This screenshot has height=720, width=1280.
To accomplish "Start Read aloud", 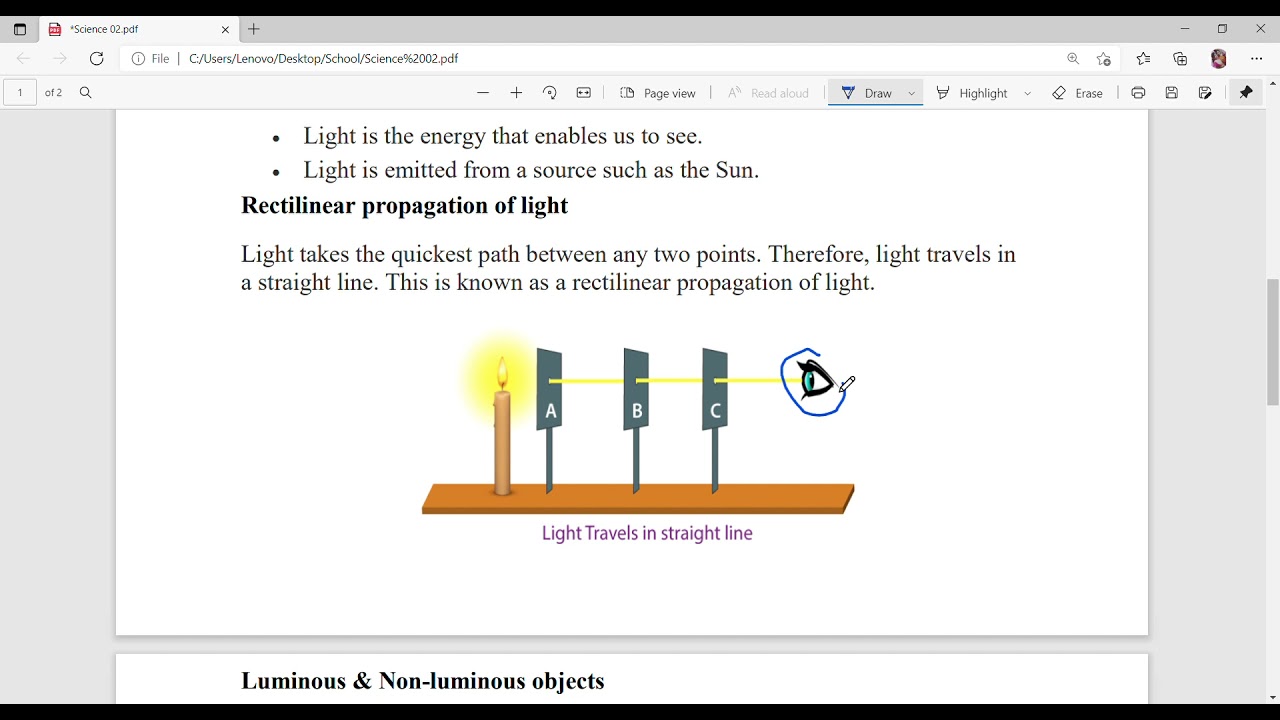I will pyautogui.click(x=768, y=93).
